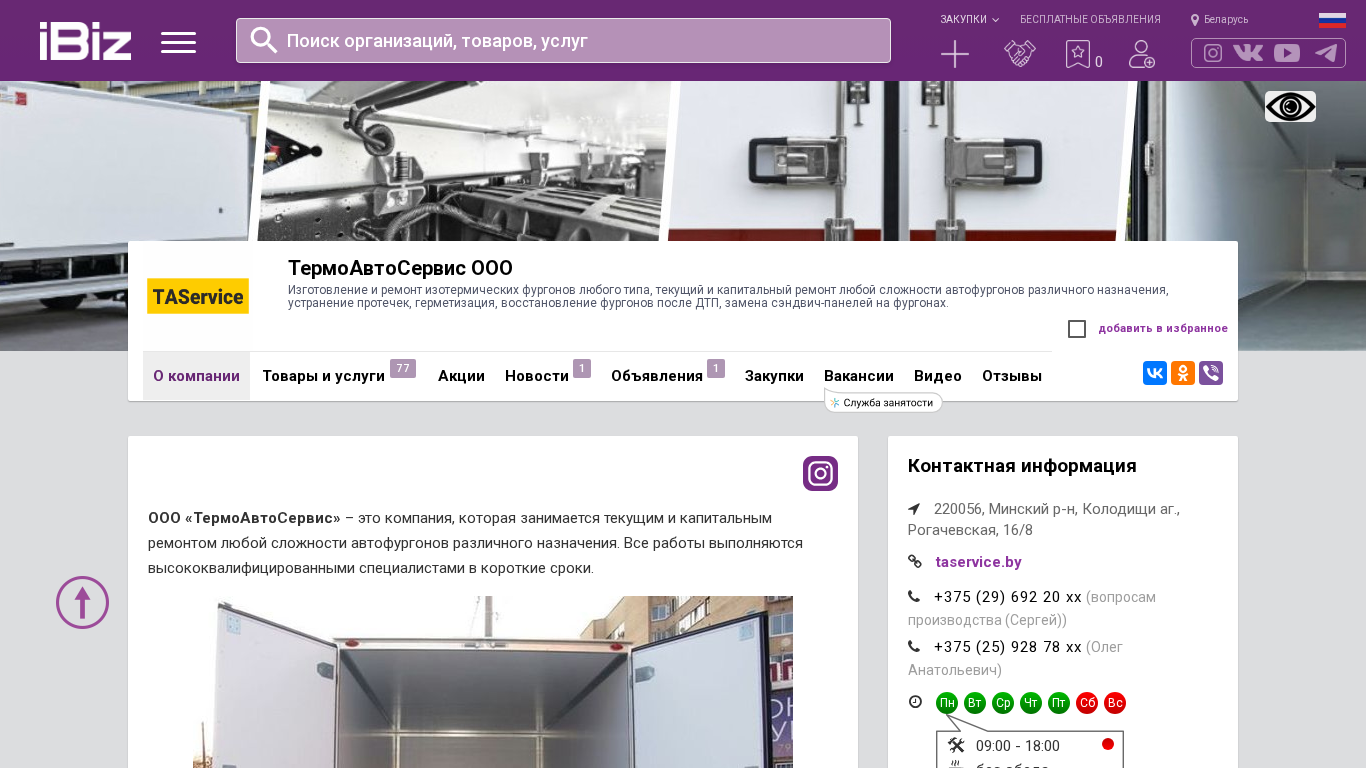Image resolution: width=1366 pixels, height=768 pixels.
Task: Open the Отзывы tab
Action: pos(1012,376)
